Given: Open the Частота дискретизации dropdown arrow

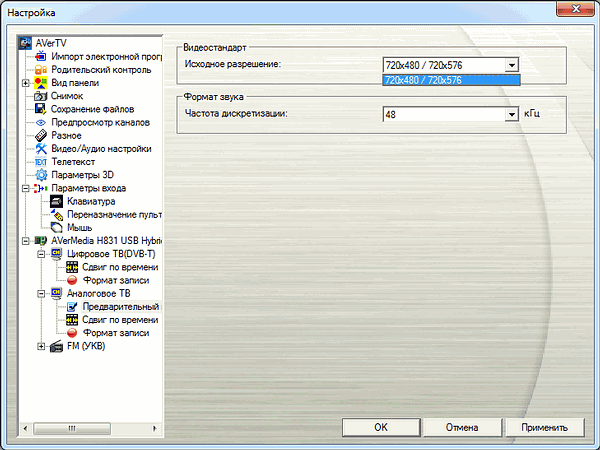Looking at the screenshot, I should pyautogui.click(x=511, y=114).
